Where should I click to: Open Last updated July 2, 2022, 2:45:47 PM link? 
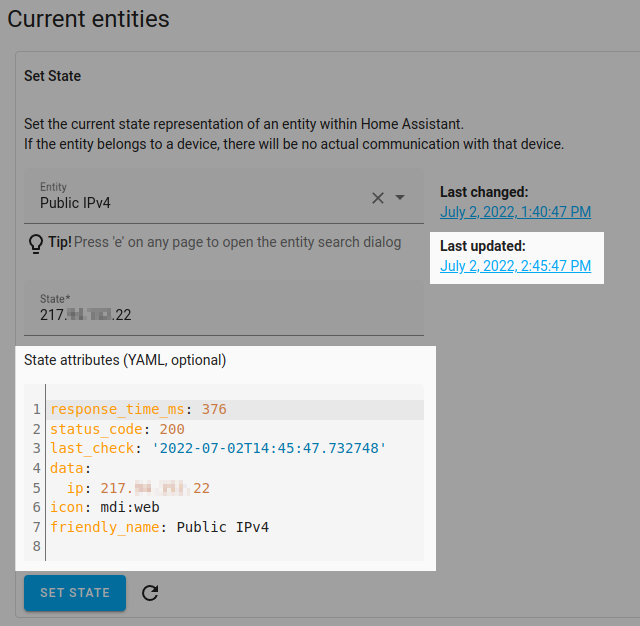pyautogui.click(x=516, y=266)
